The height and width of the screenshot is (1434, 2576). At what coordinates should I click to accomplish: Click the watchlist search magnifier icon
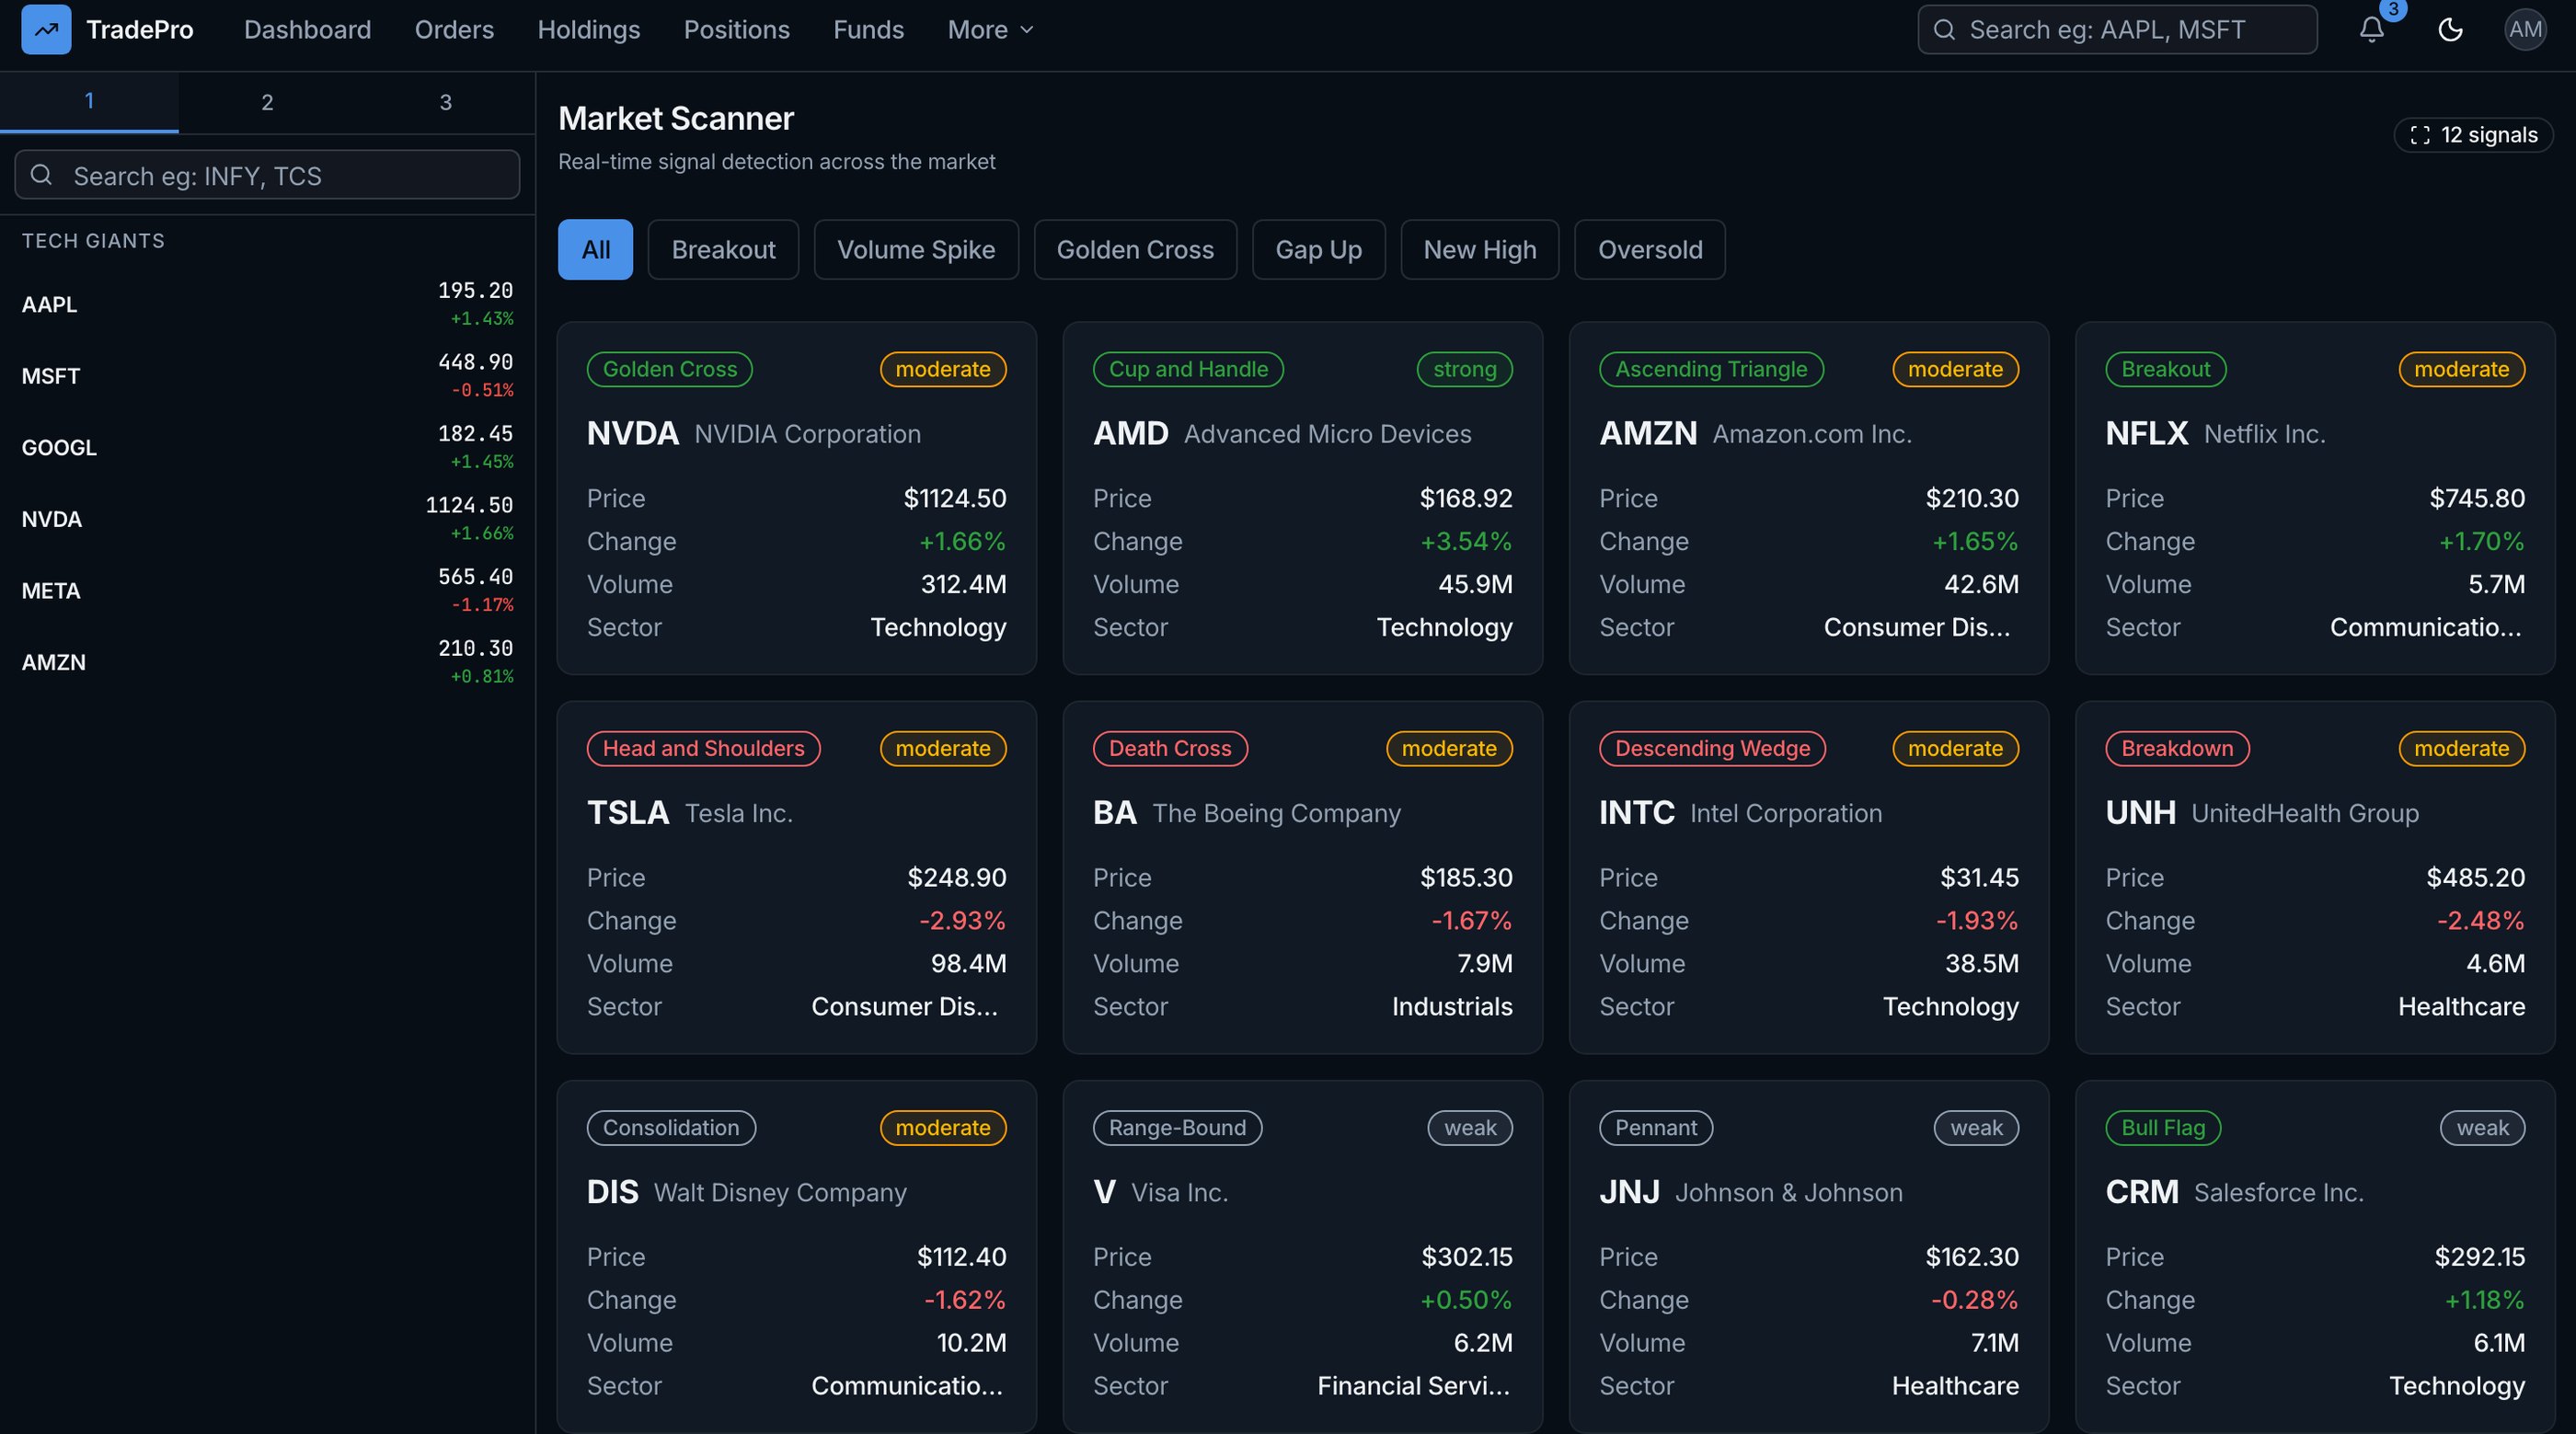tap(41, 175)
